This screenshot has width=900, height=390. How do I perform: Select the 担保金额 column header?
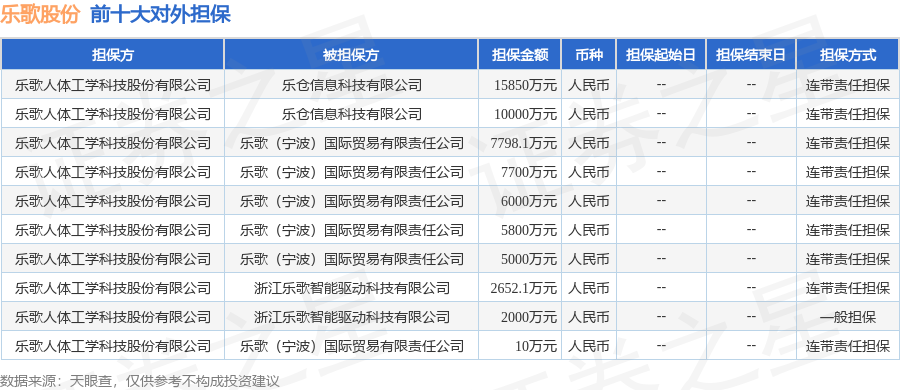[519, 55]
